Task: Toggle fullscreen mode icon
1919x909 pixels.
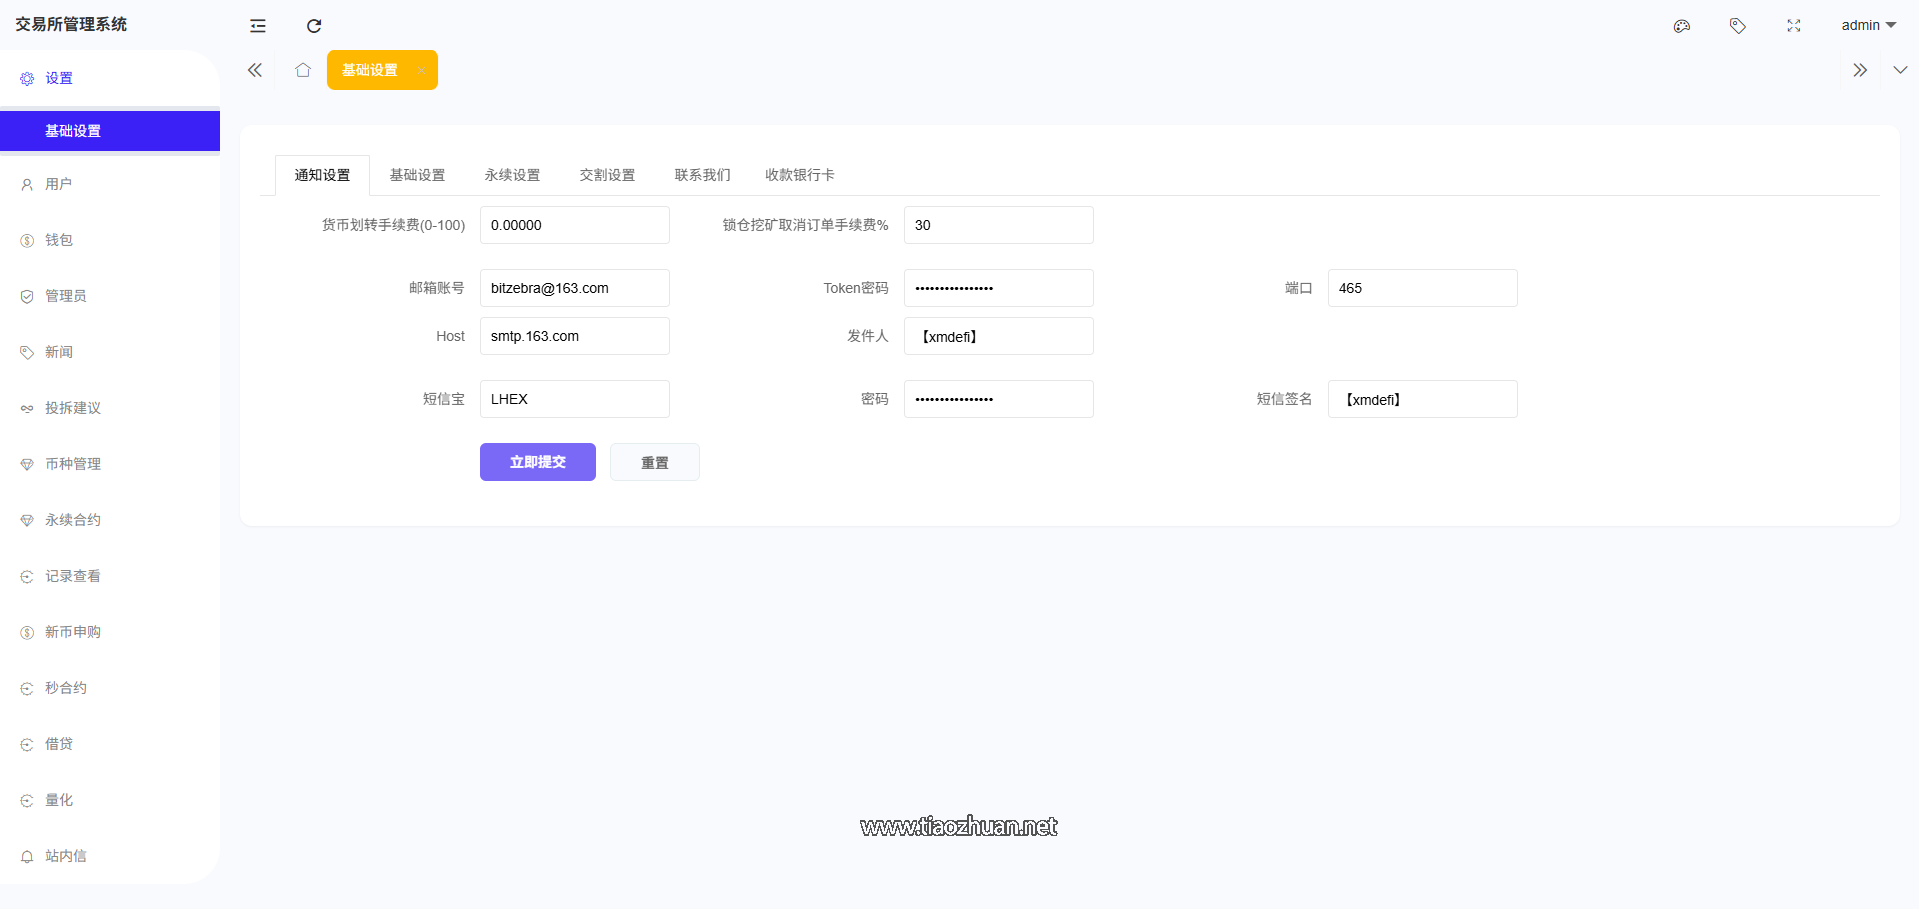Action: pos(1794,26)
